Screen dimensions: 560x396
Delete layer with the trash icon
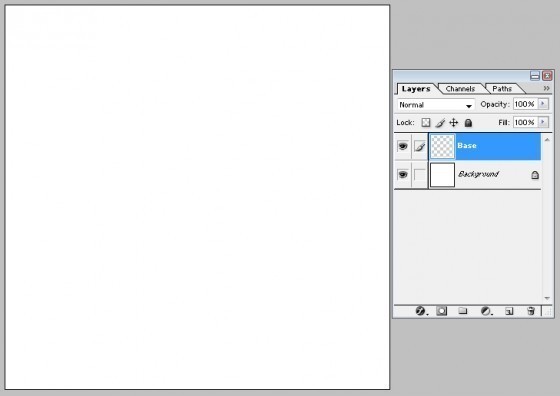tap(531, 311)
